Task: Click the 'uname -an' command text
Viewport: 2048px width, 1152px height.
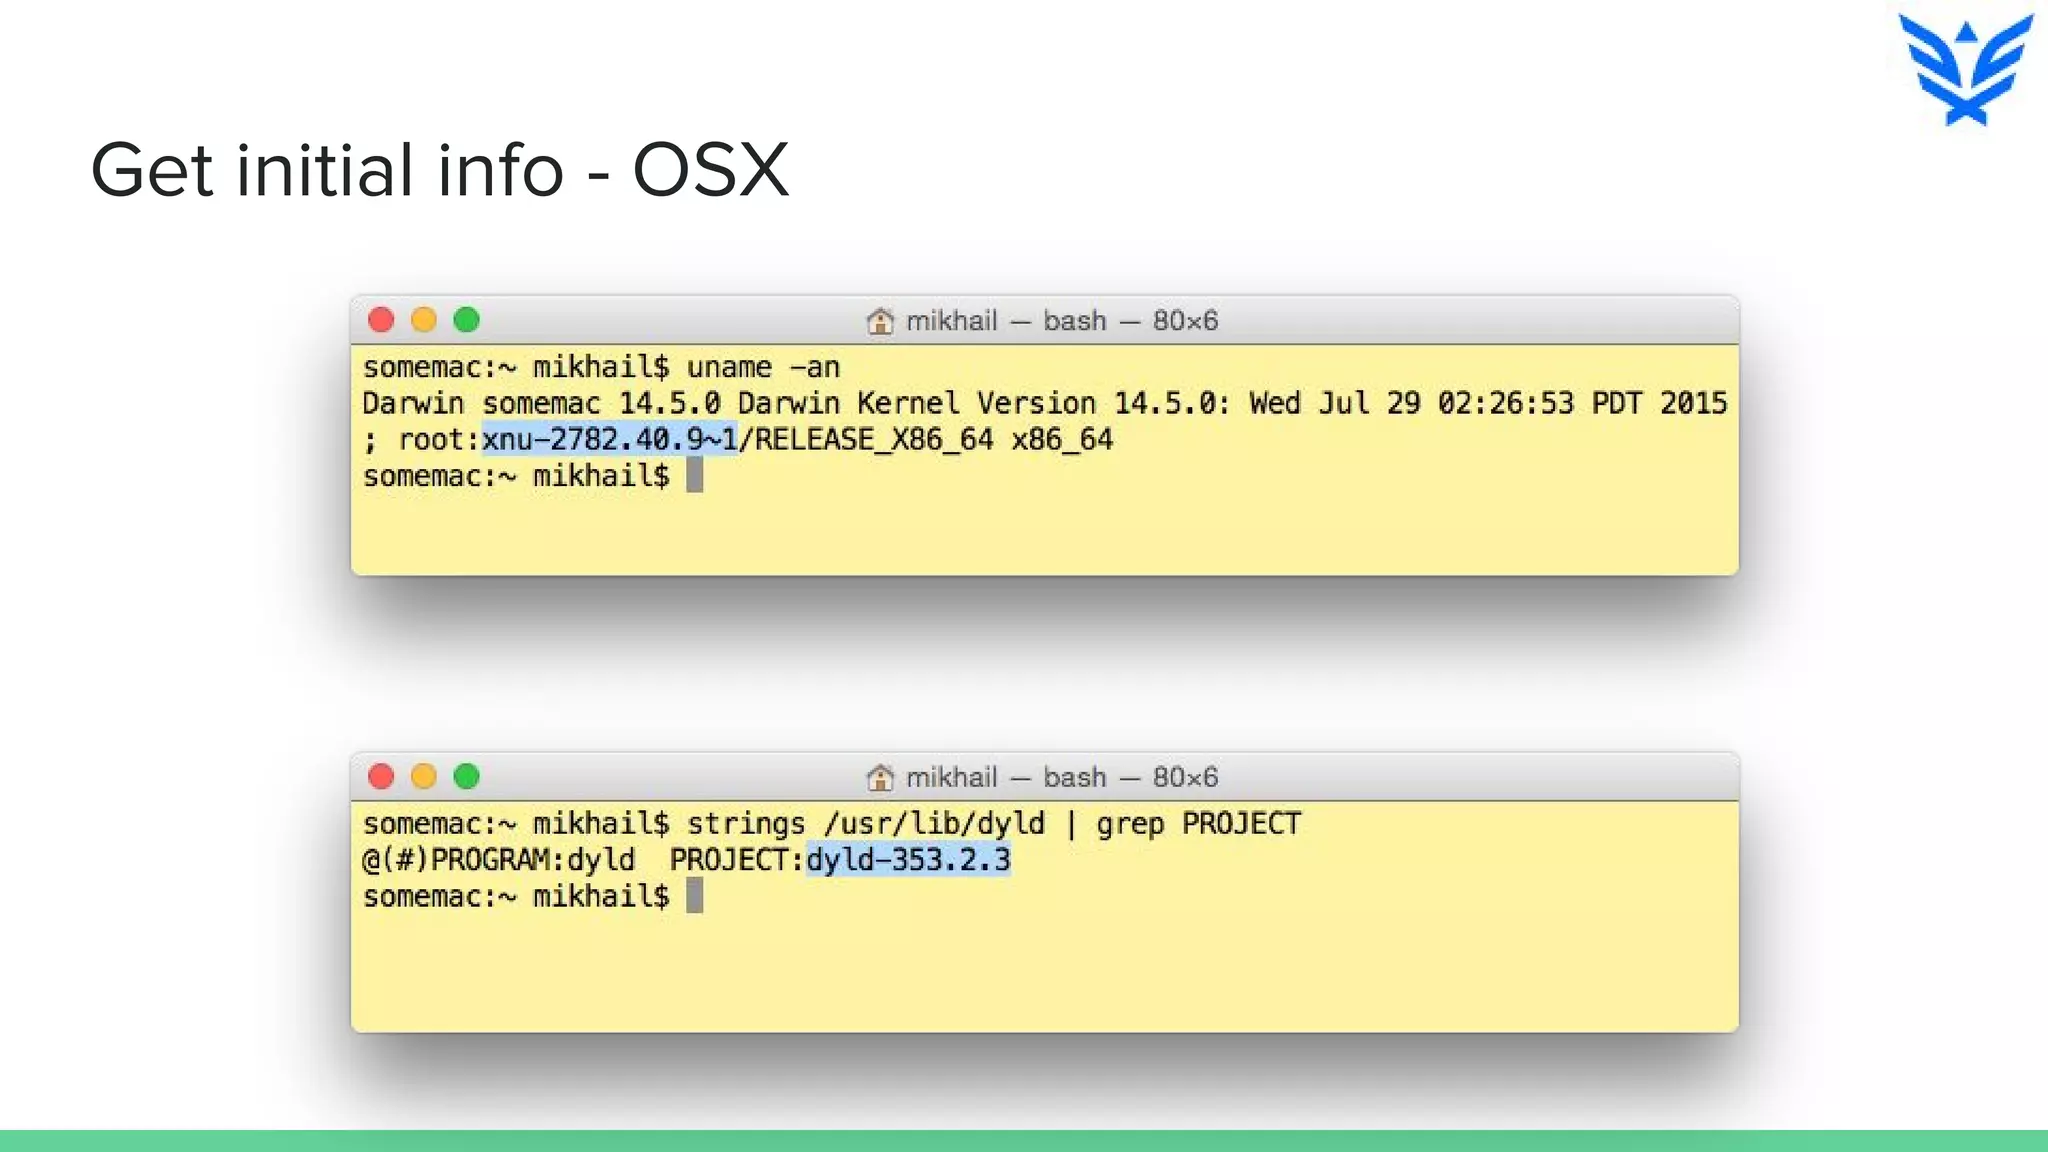Action: [763, 367]
